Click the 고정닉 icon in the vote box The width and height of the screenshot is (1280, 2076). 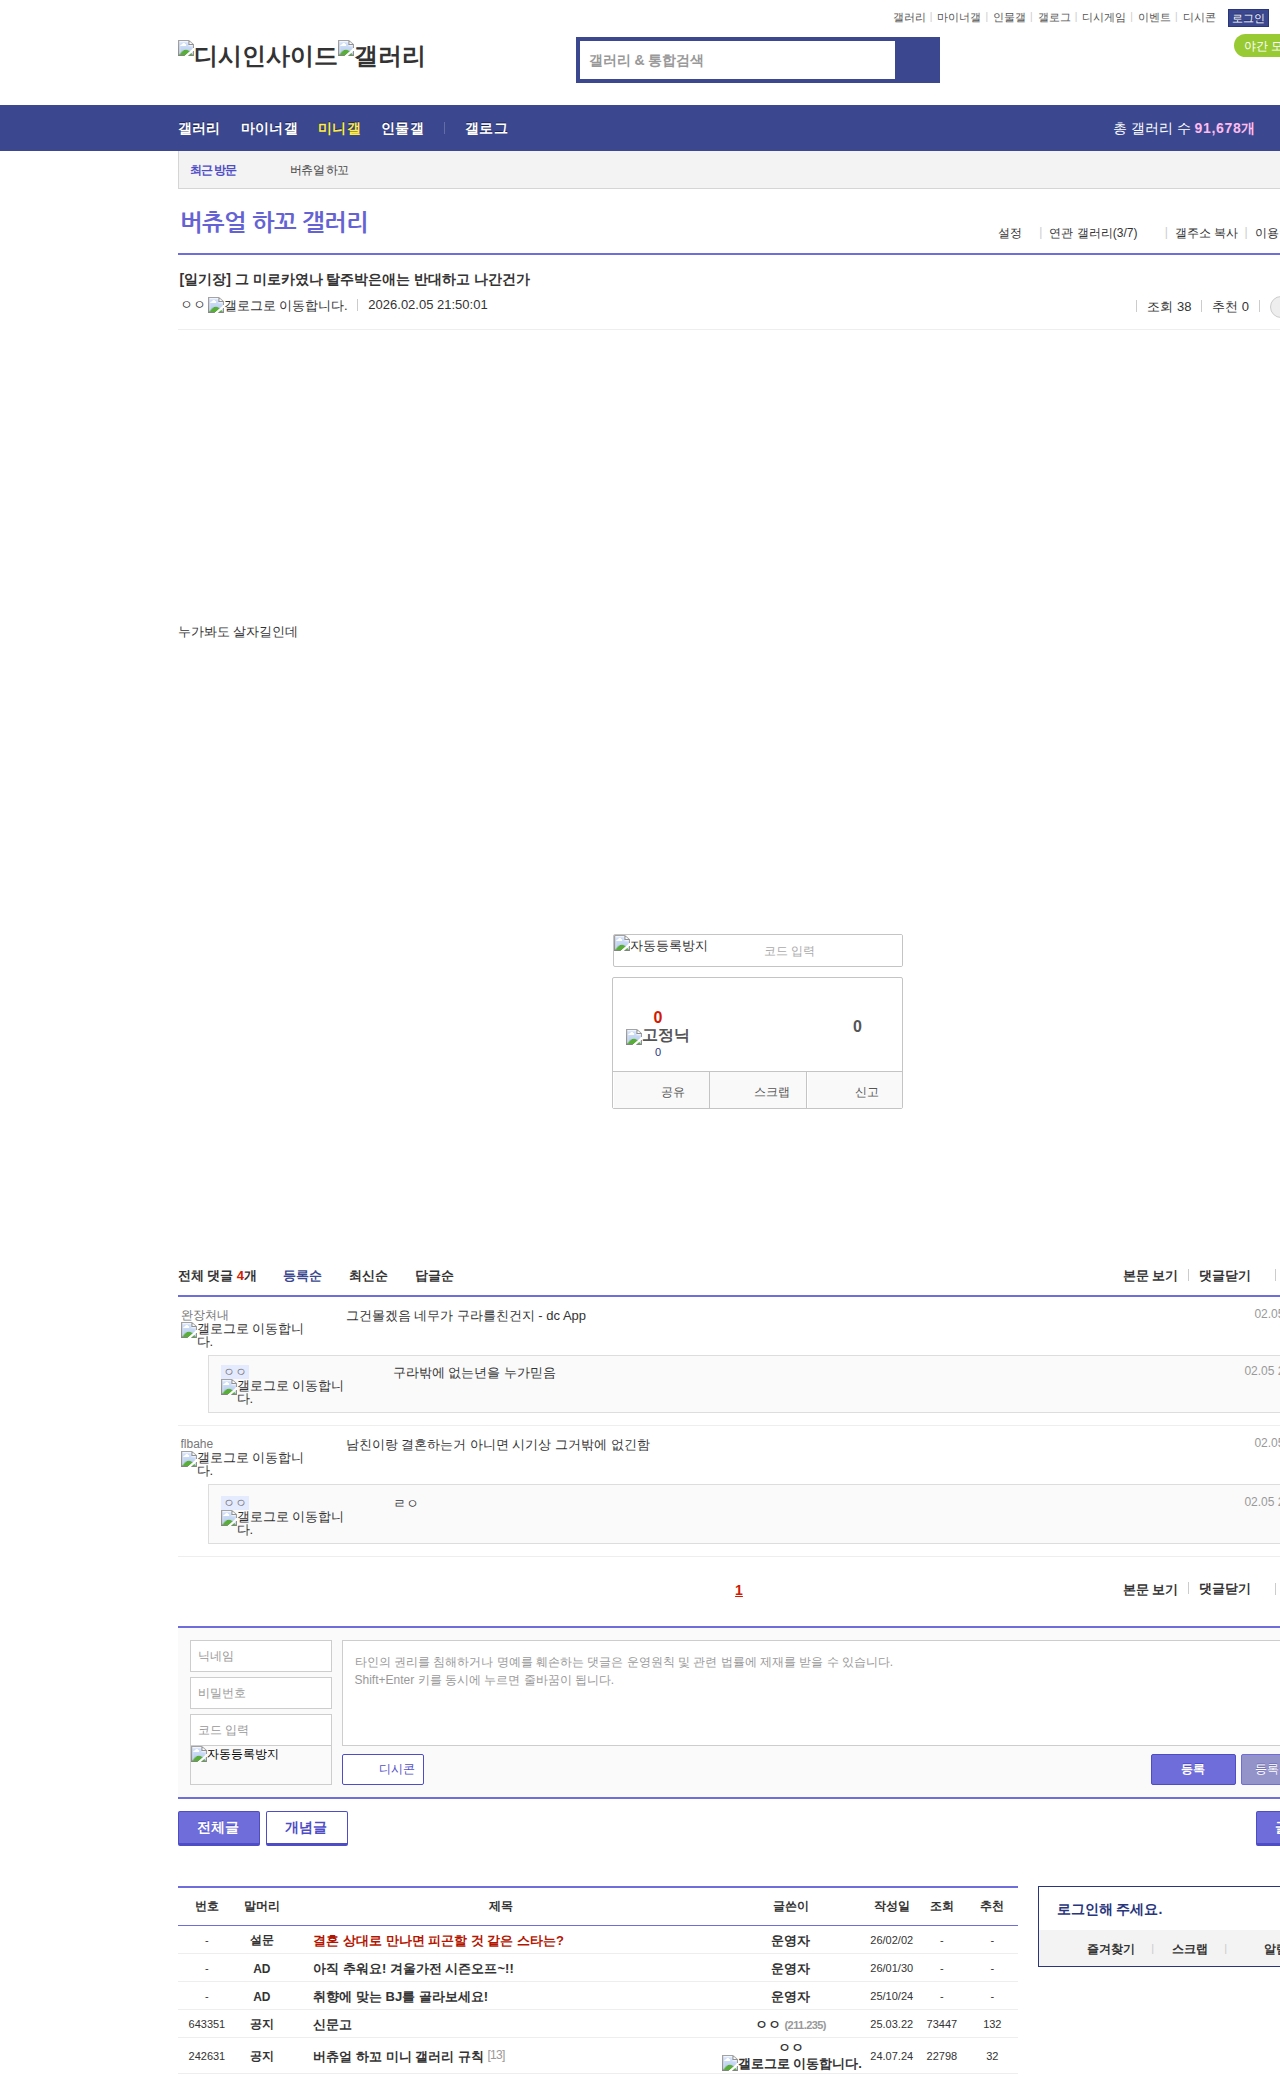(657, 1036)
